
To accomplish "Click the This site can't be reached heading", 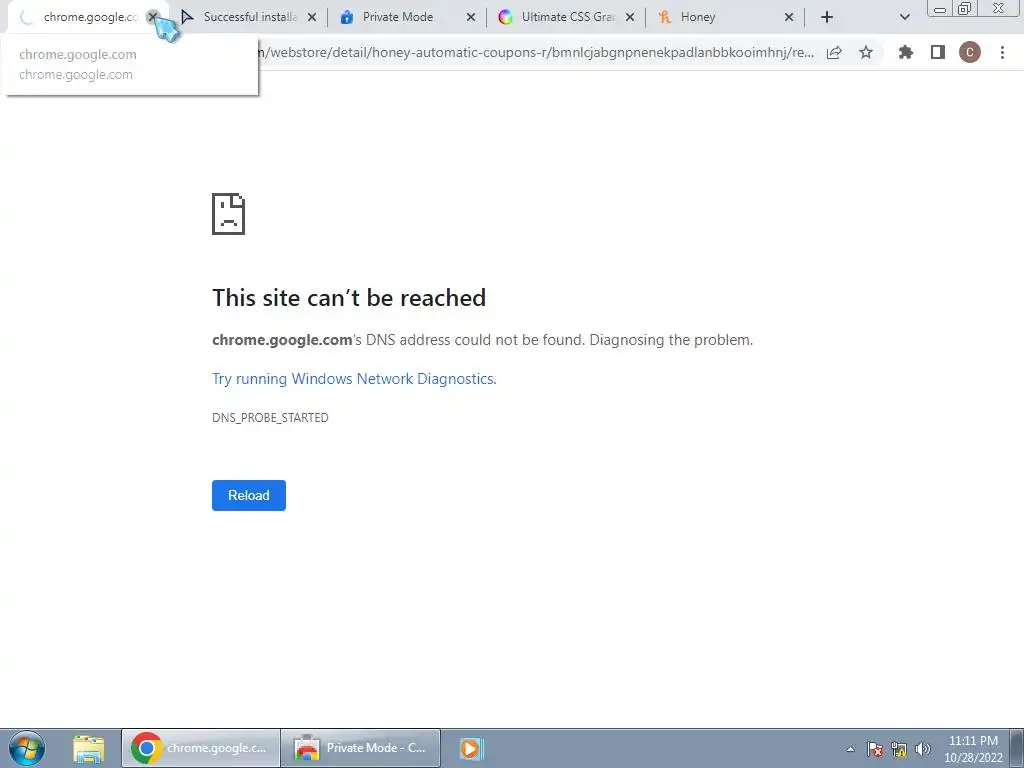I will tap(349, 298).
